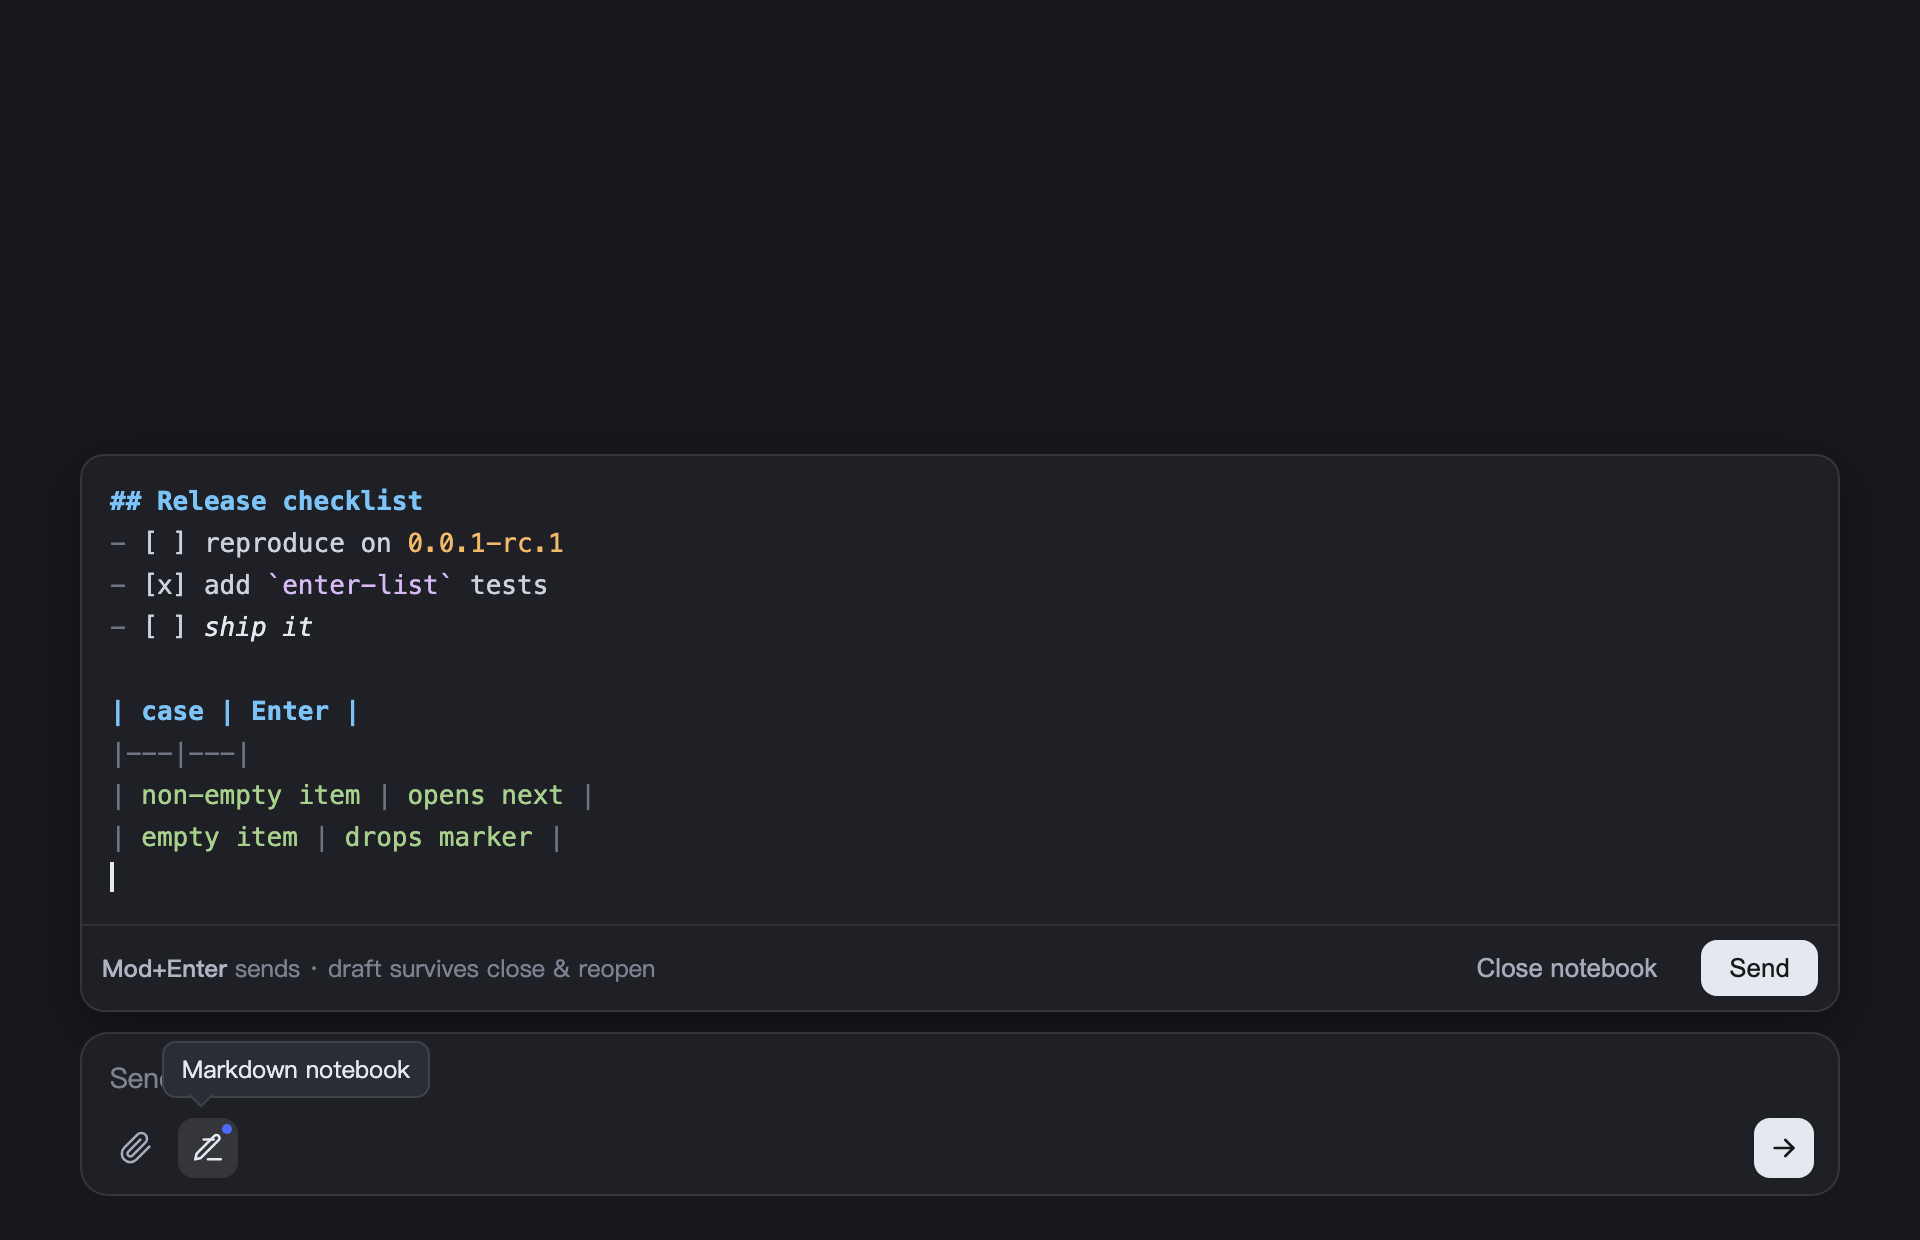Click the 'reproduce on 0.0.1-rc.1' line
Image resolution: width=1920 pixels, height=1240 pixels.
click(337, 543)
